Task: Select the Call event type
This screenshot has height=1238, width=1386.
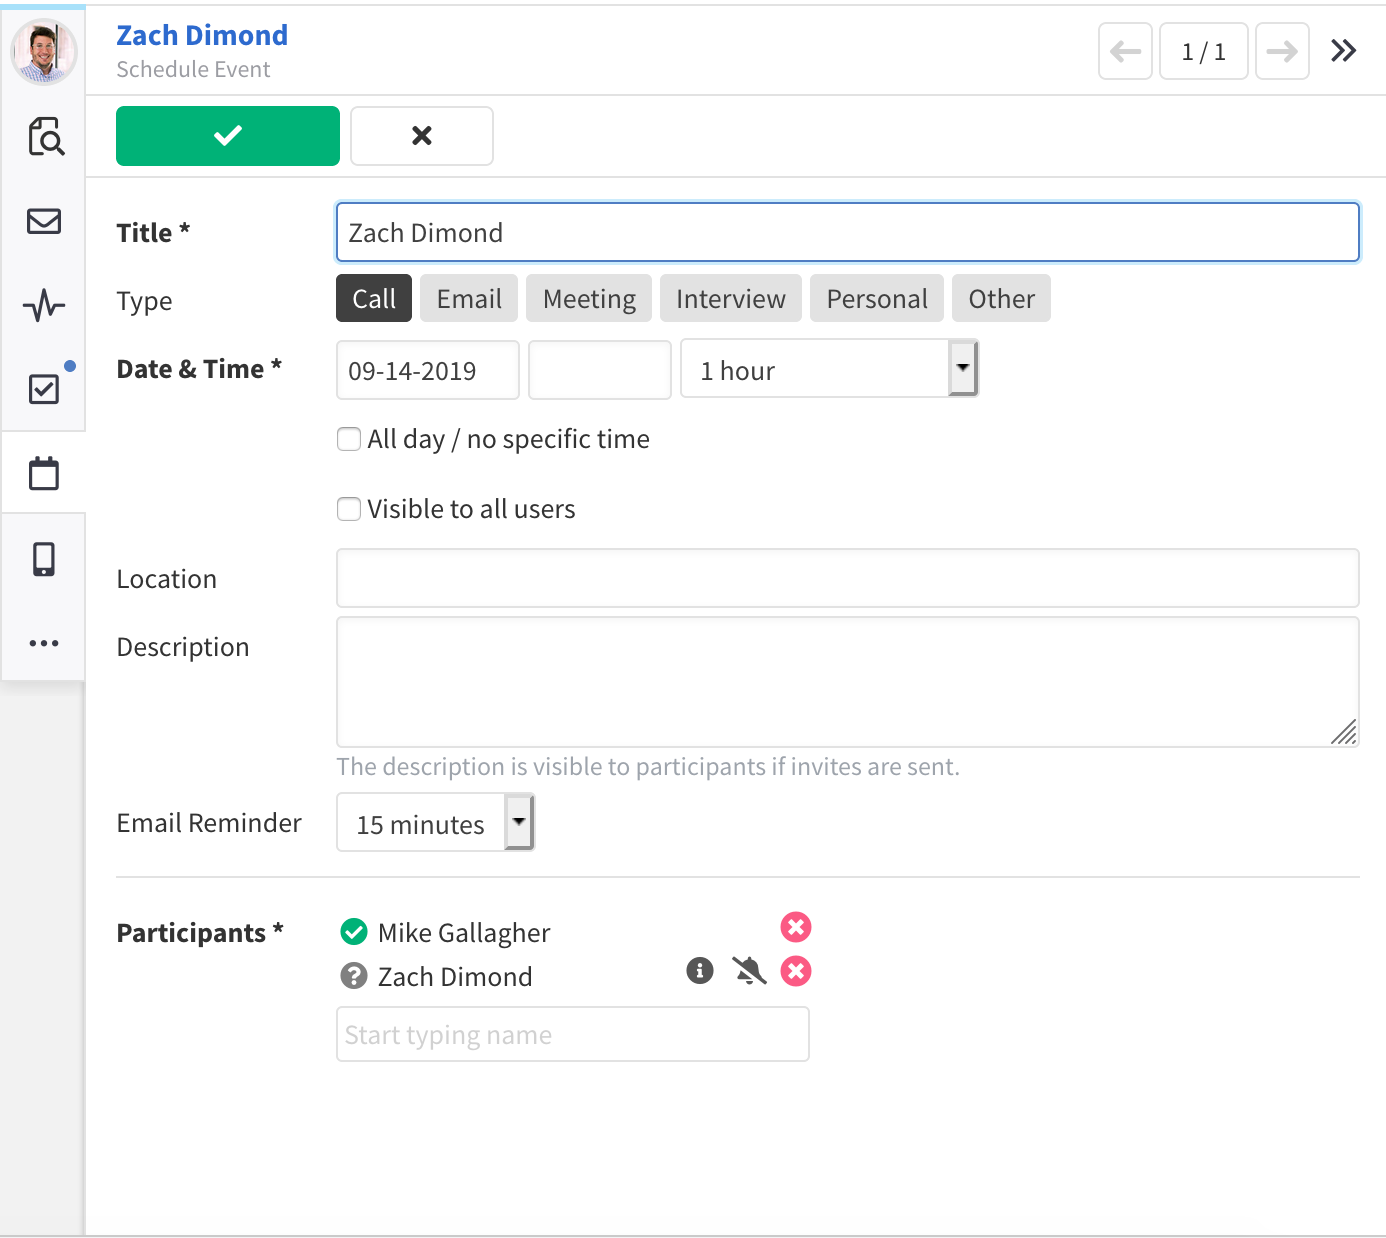Action: click(374, 298)
